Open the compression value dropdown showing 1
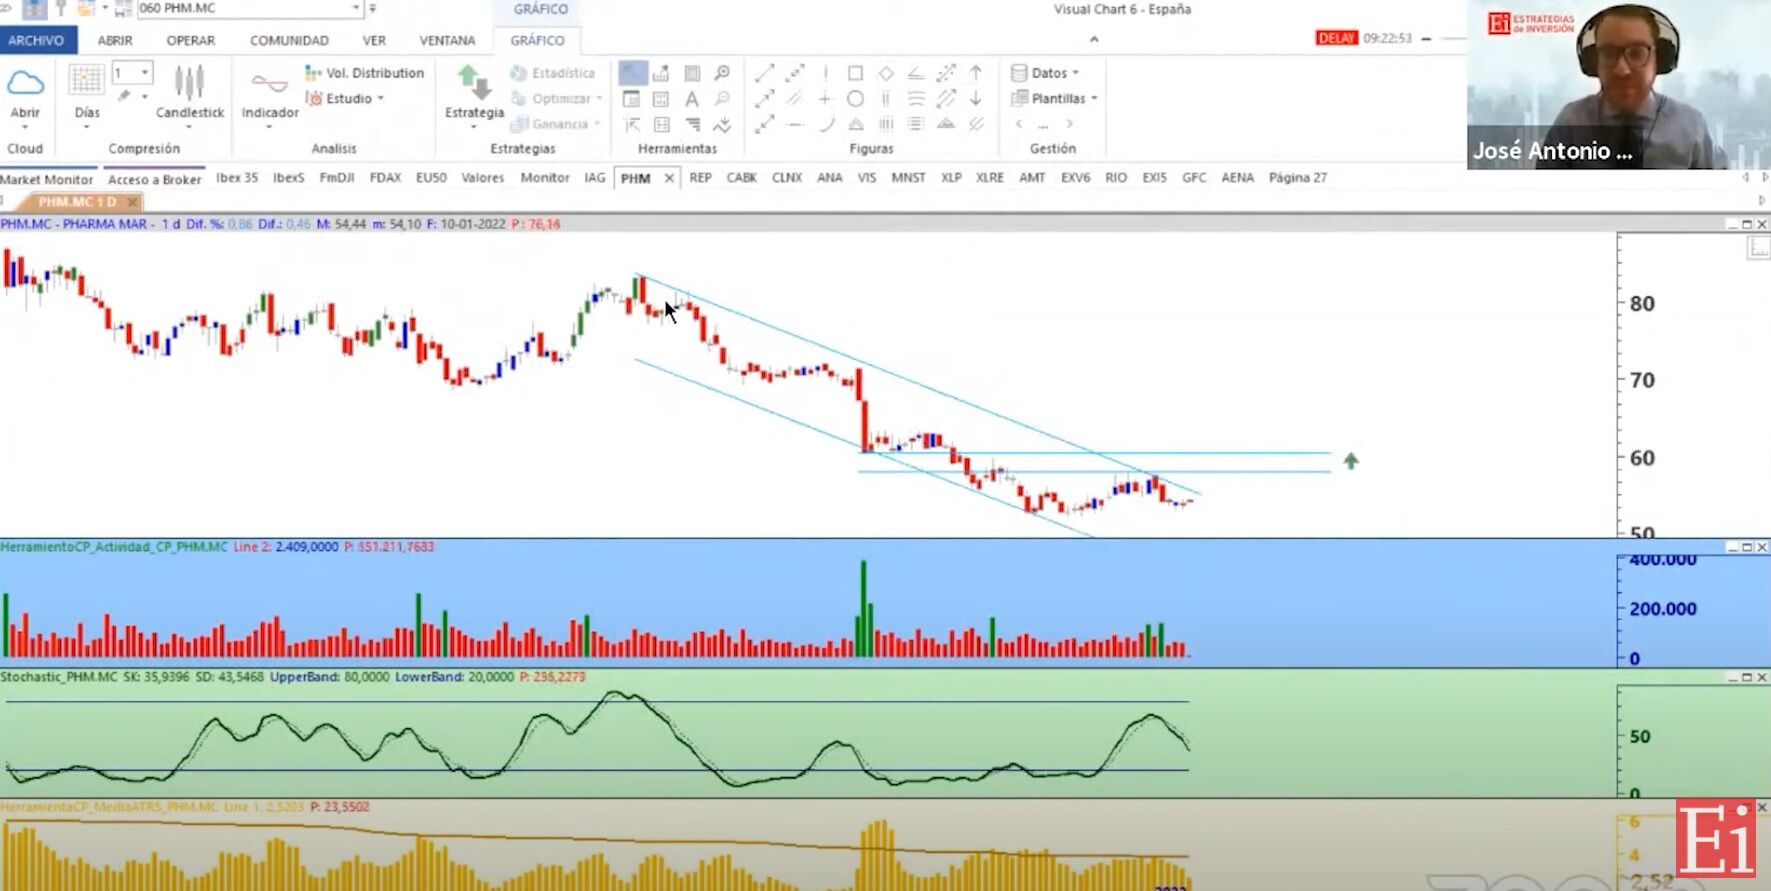This screenshot has height=891, width=1771. tap(145, 73)
